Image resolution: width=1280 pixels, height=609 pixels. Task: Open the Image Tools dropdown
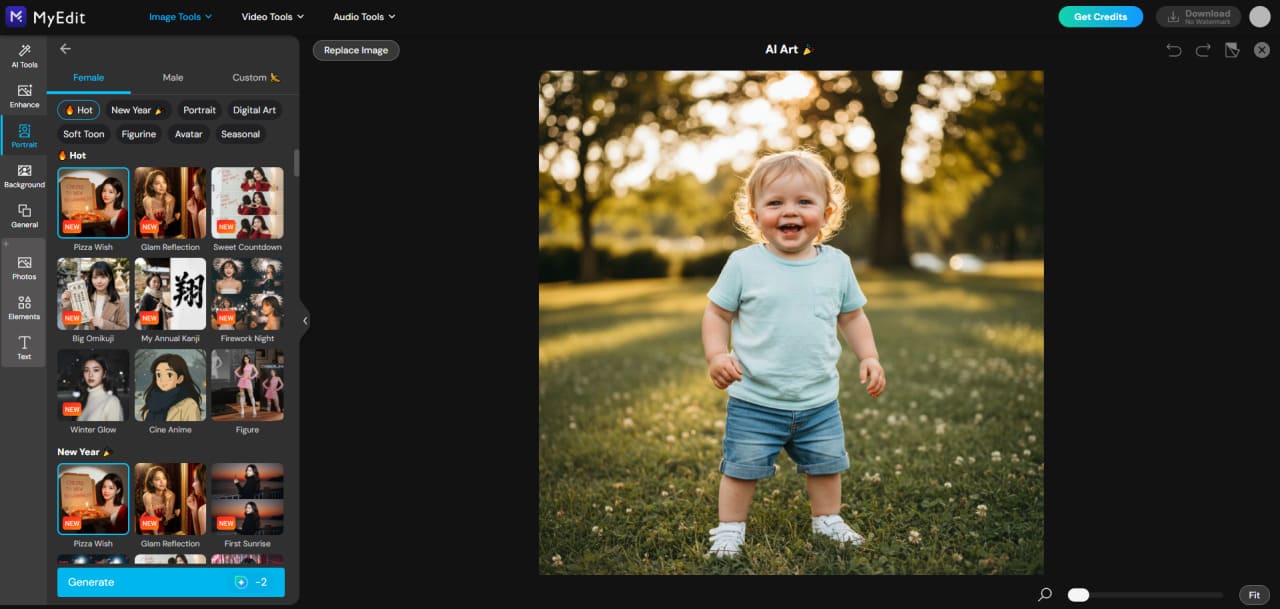pos(181,17)
